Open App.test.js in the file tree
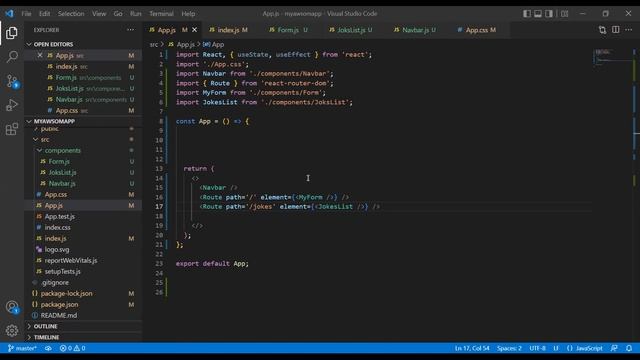 [x=60, y=217]
